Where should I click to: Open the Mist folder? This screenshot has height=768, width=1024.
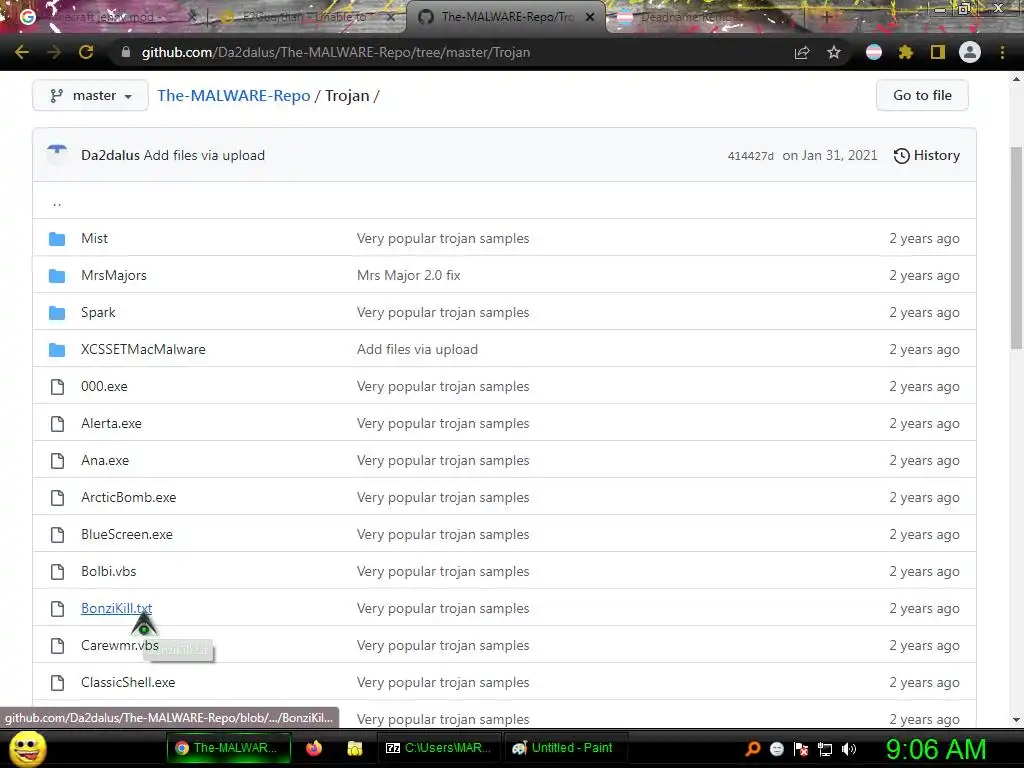pos(94,238)
